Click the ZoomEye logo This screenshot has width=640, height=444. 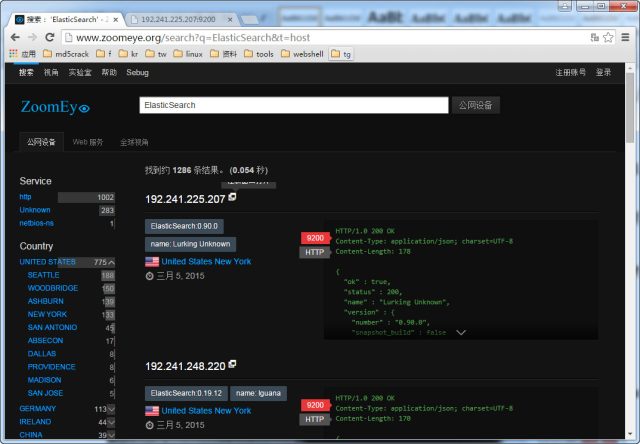[55, 107]
